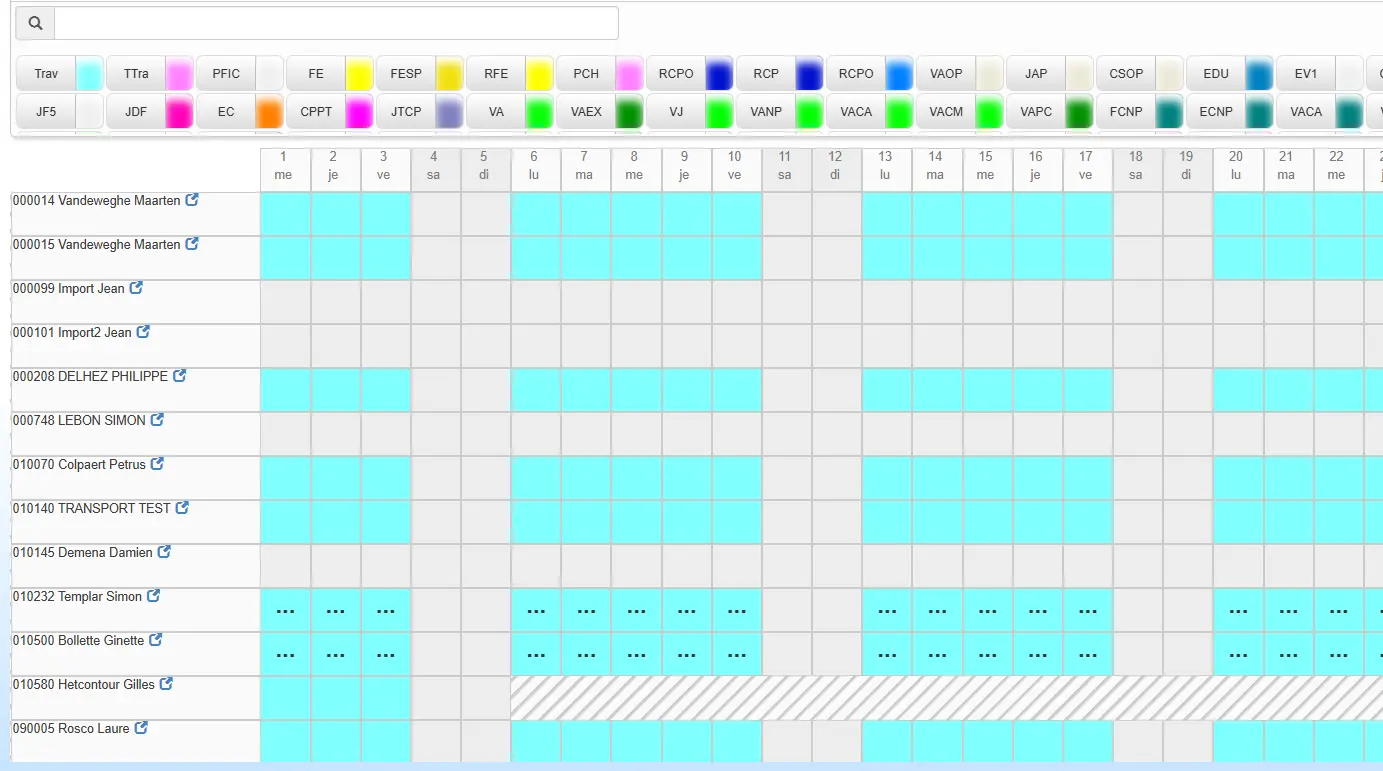Screen dimensions: 1383x771
Task: Choose the JDF absence code button
Action: click(136, 112)
